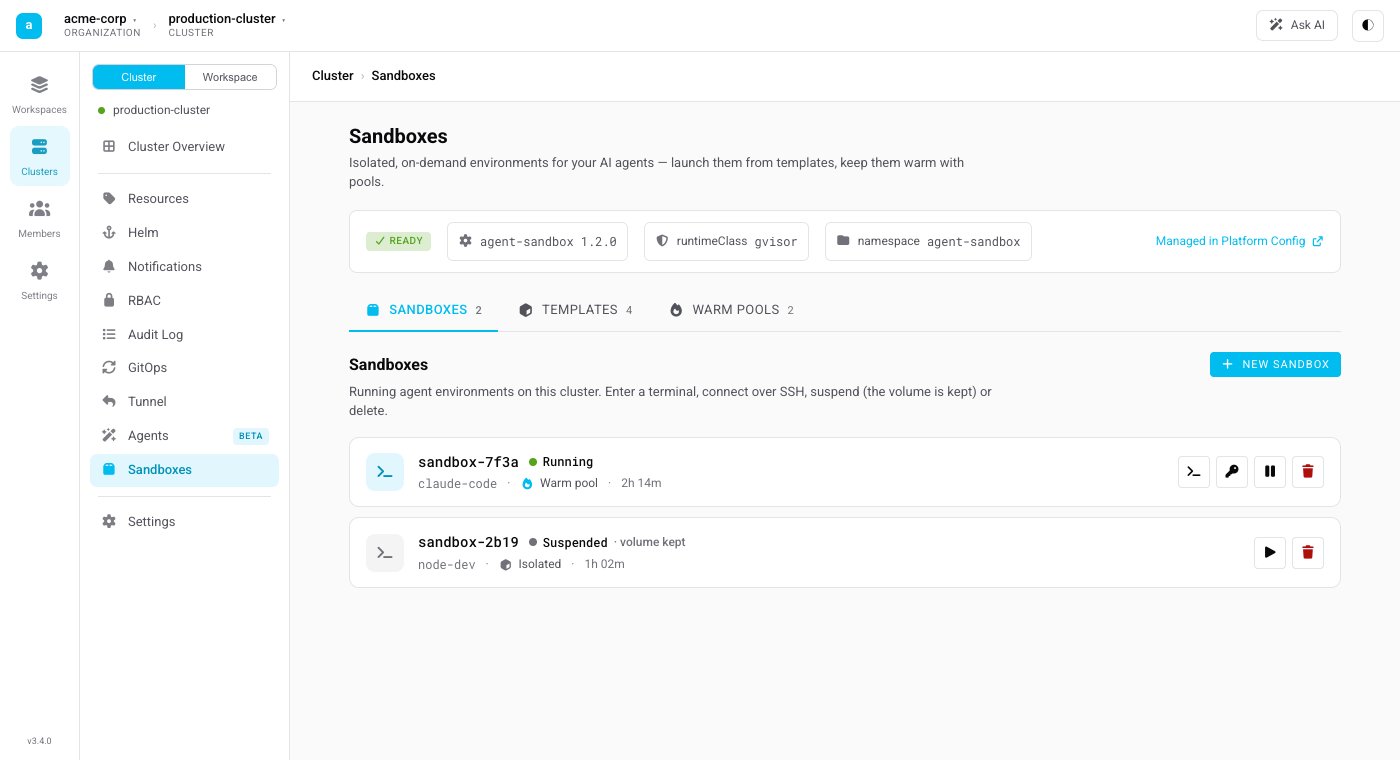Open cluster Settings in the sidebar menu
1400x760 pixels.
coord(184,522)
